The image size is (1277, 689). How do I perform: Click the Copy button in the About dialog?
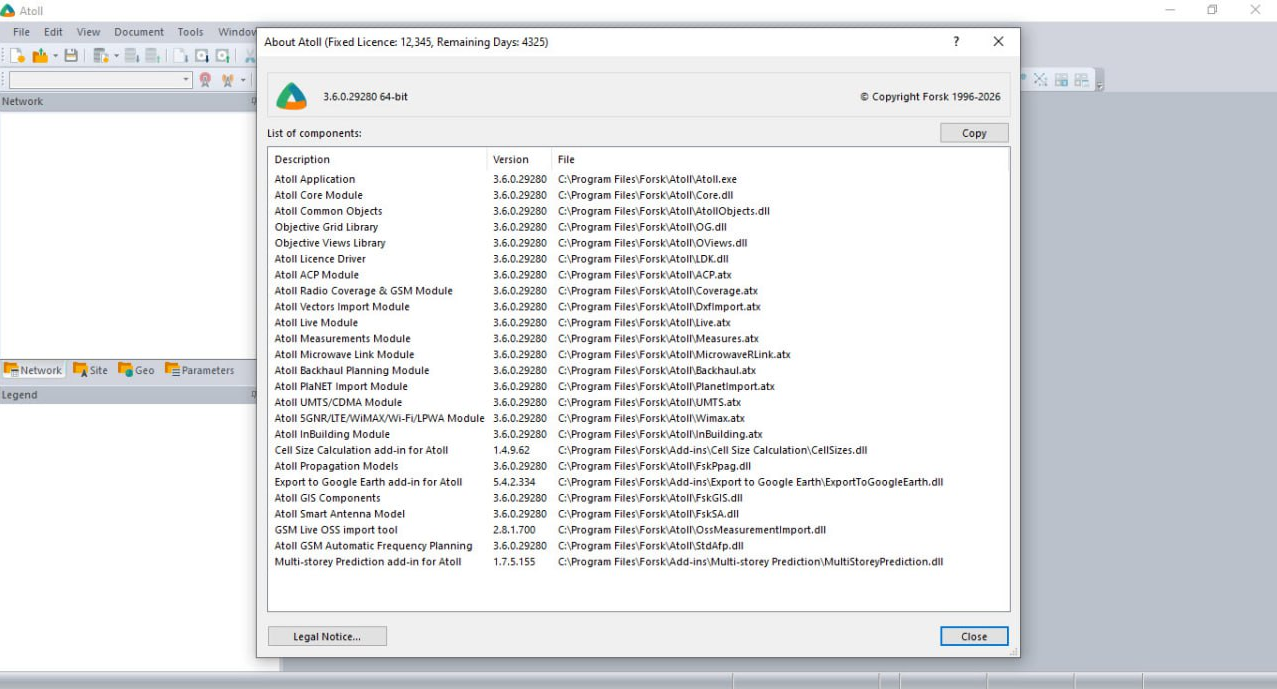point(974,133)
